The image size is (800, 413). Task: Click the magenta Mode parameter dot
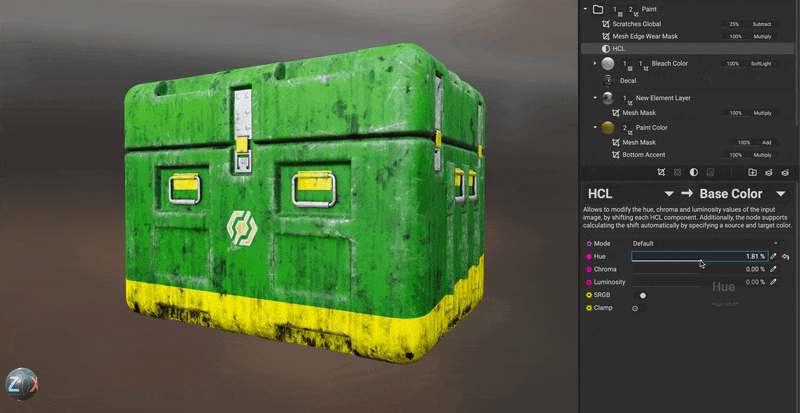[589, 244]
